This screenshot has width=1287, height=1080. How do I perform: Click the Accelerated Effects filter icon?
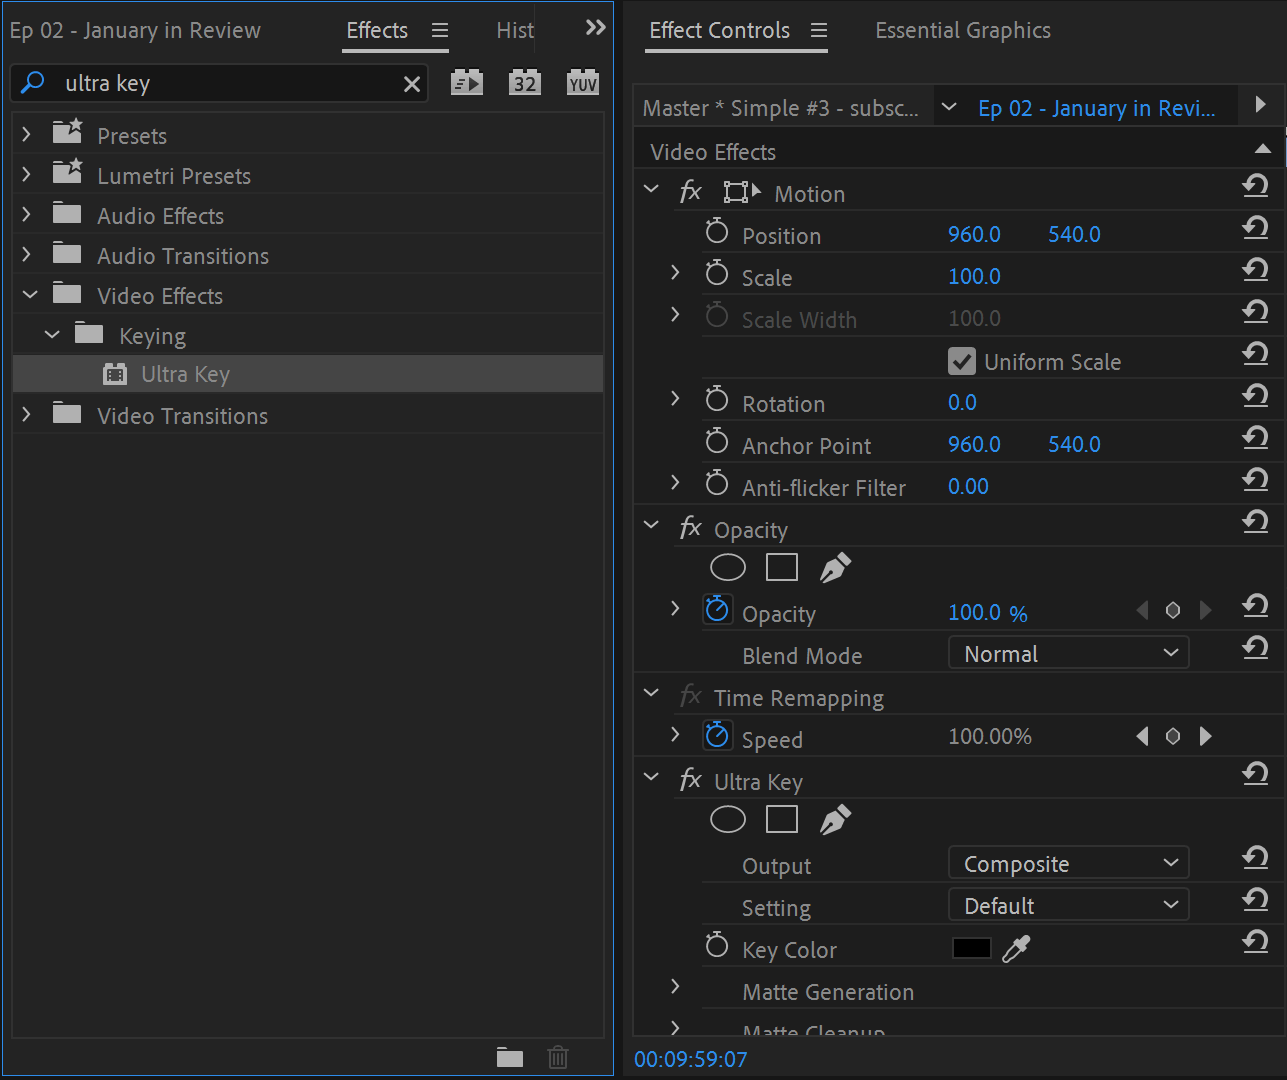coord(466,83)
